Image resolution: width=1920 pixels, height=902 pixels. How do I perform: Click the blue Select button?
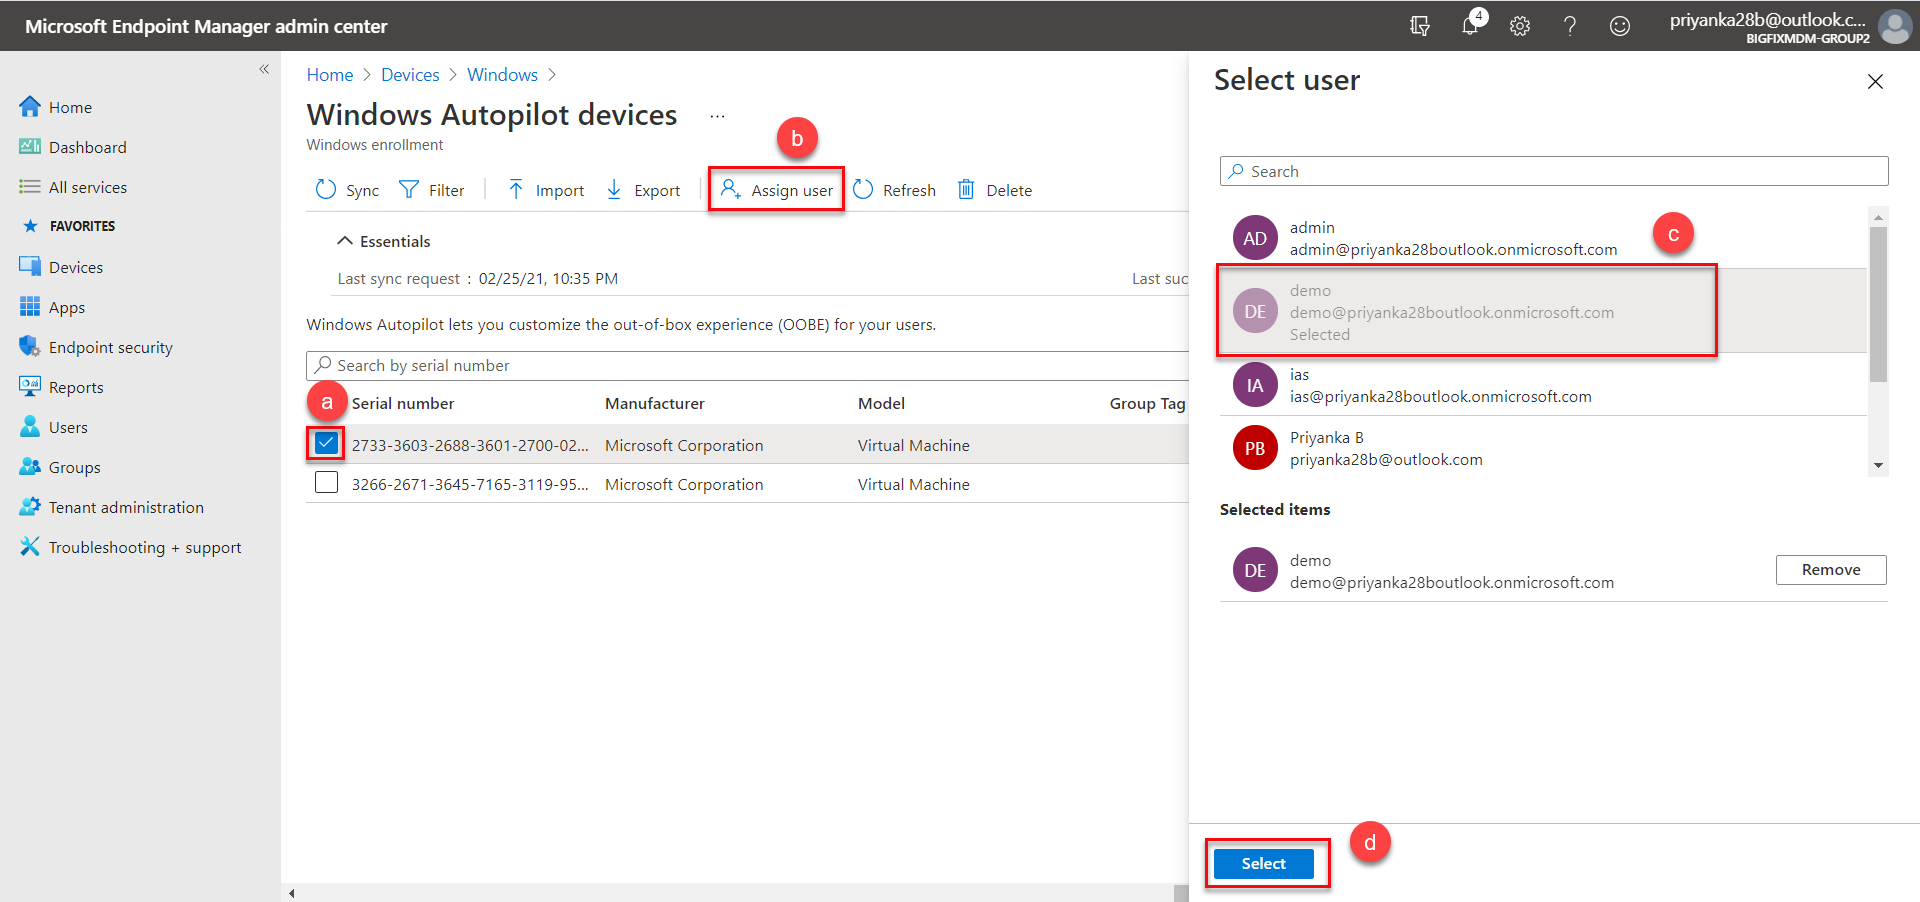[x=1263, y=863]
